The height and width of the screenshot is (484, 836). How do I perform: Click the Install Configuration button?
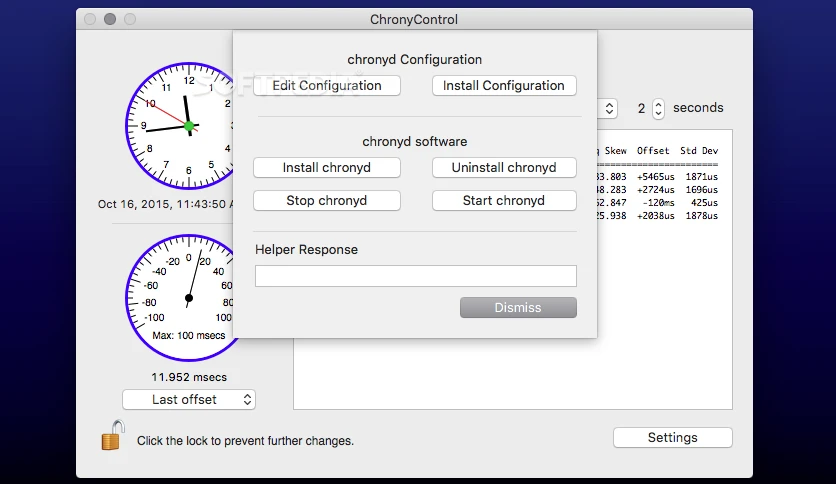pyautogui.click(x=504, y=86)
